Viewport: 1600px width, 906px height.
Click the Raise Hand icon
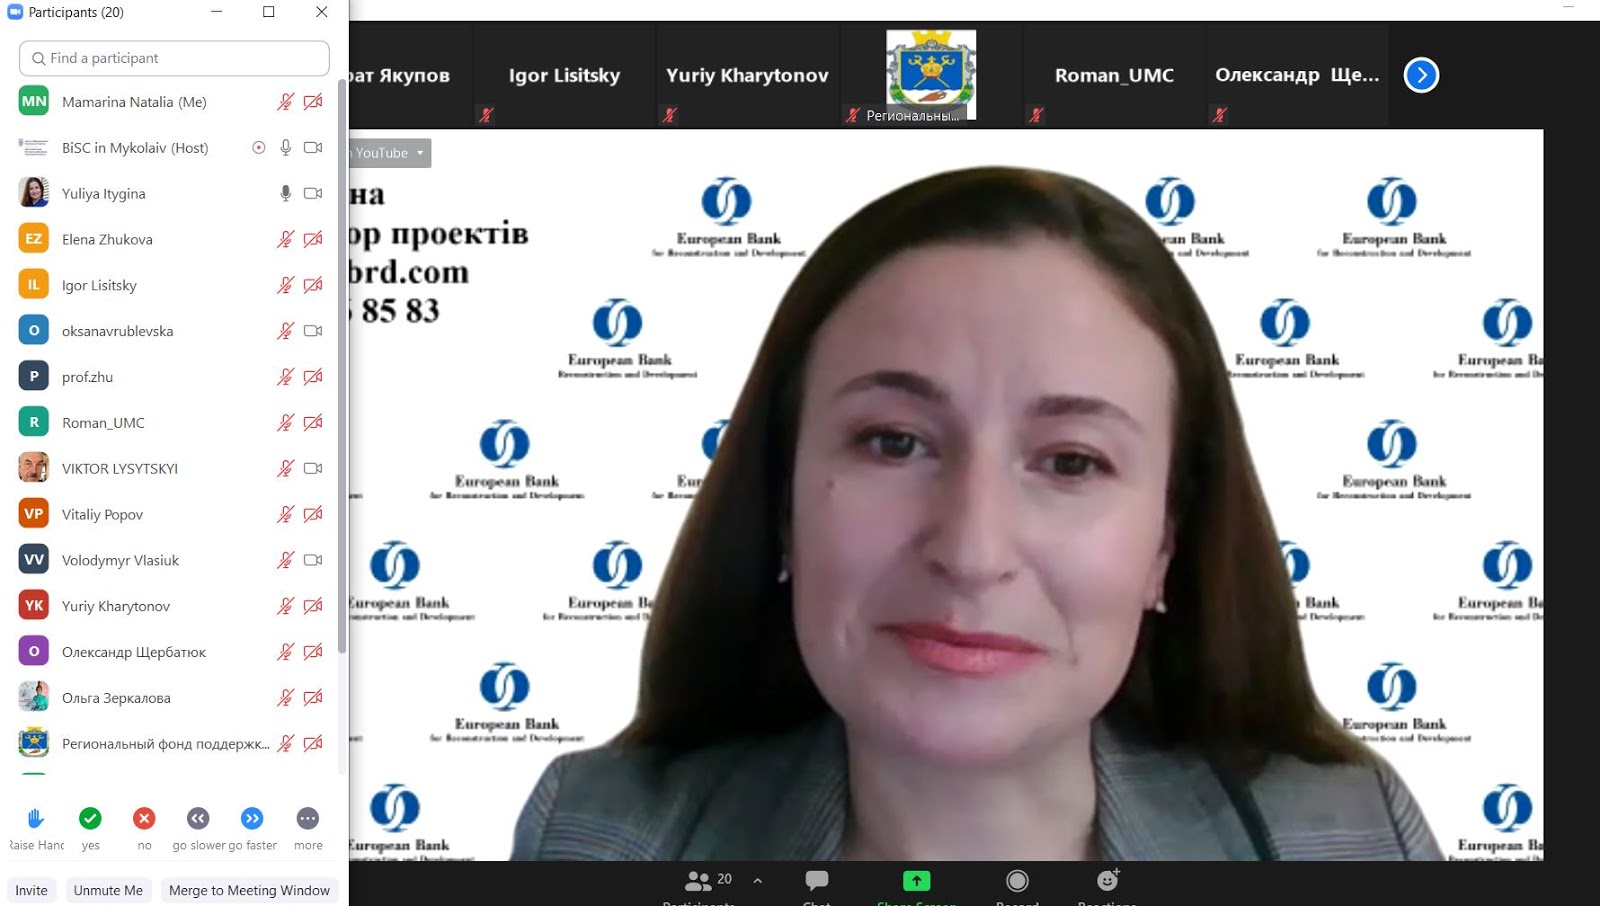click(35, 819)
